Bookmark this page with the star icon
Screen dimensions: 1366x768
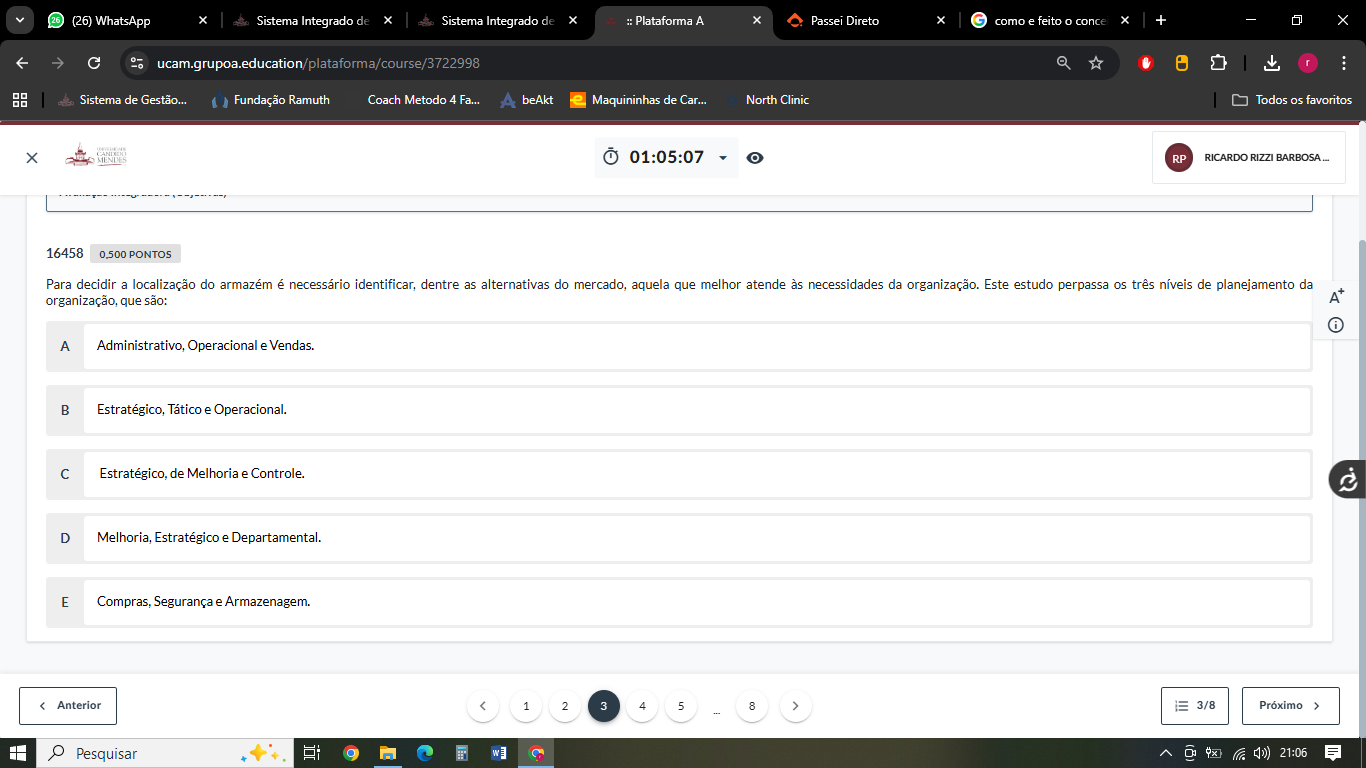pos(1096,63)
